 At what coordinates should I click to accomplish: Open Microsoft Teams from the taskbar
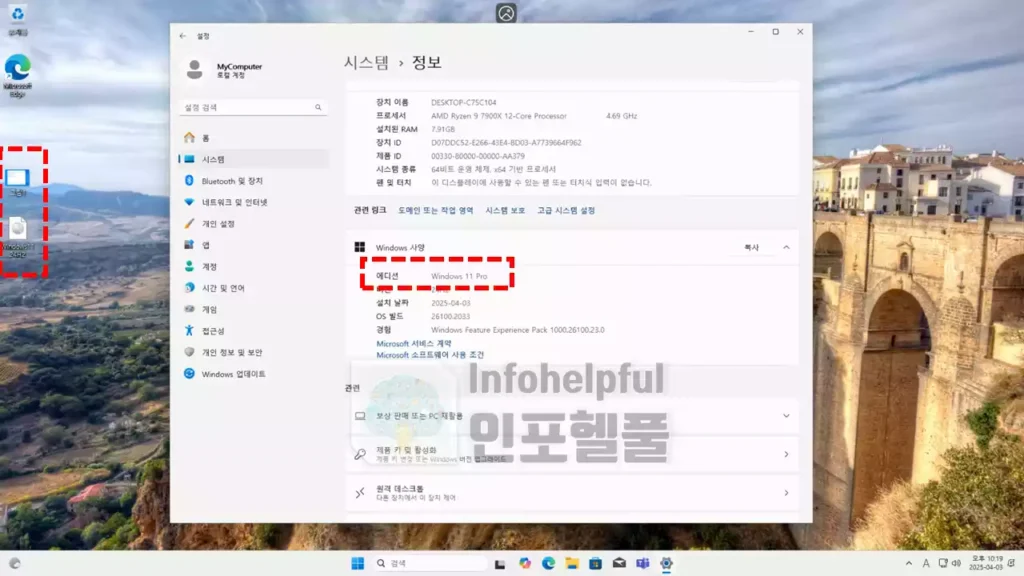[643, 564]
